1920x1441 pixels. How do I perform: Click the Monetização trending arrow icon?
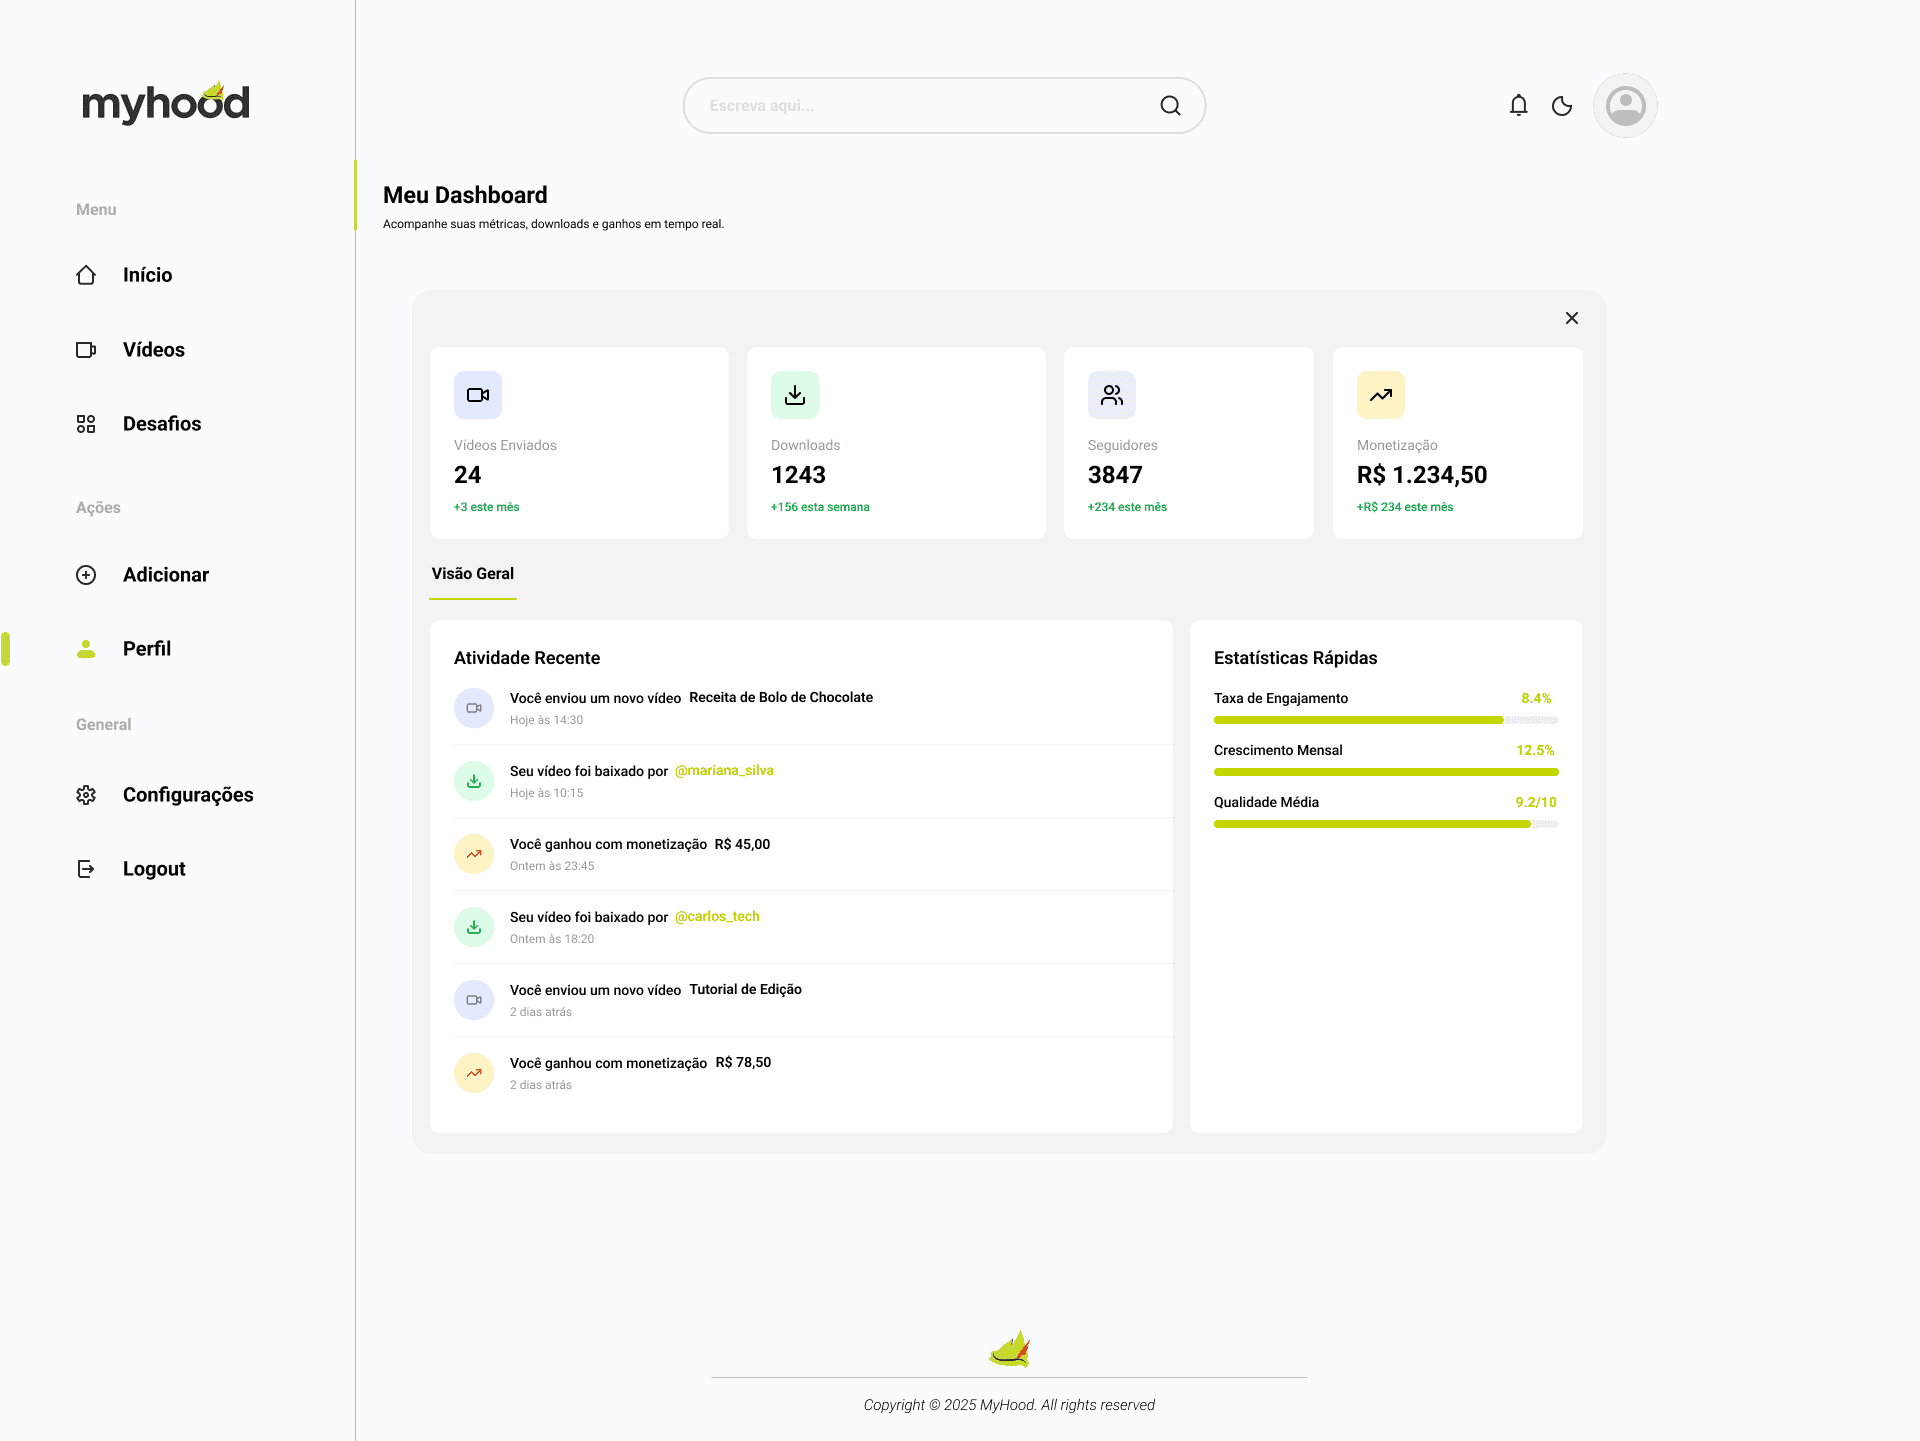(1381, 395)
